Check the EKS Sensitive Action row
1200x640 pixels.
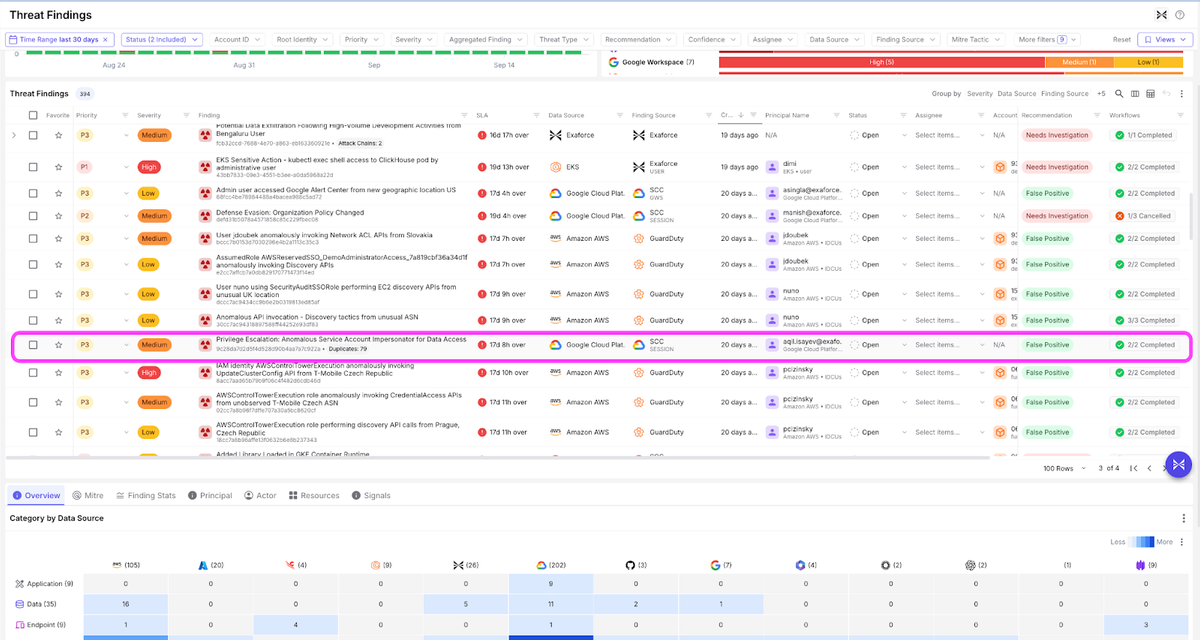coord(33,167)
